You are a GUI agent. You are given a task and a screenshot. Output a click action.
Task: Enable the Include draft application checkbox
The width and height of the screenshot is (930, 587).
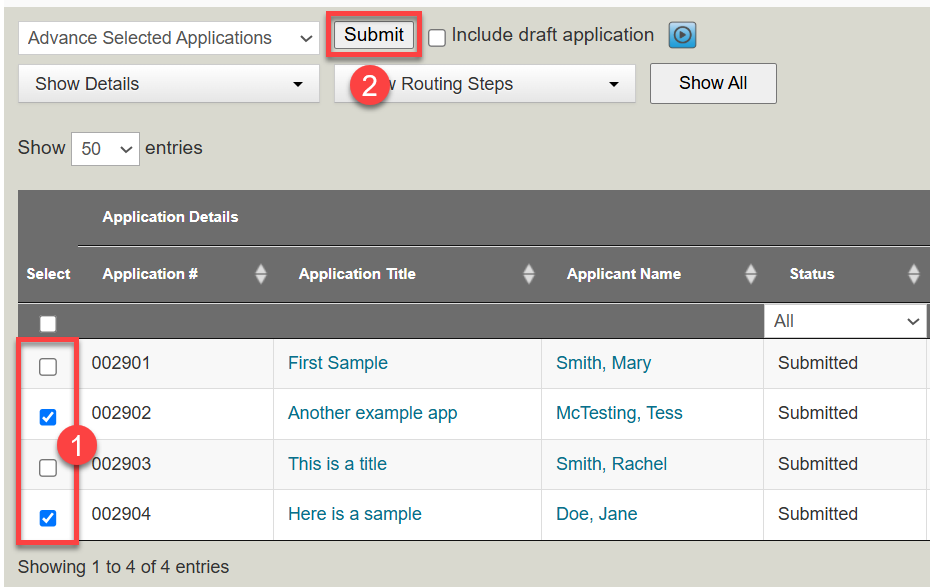436,36
